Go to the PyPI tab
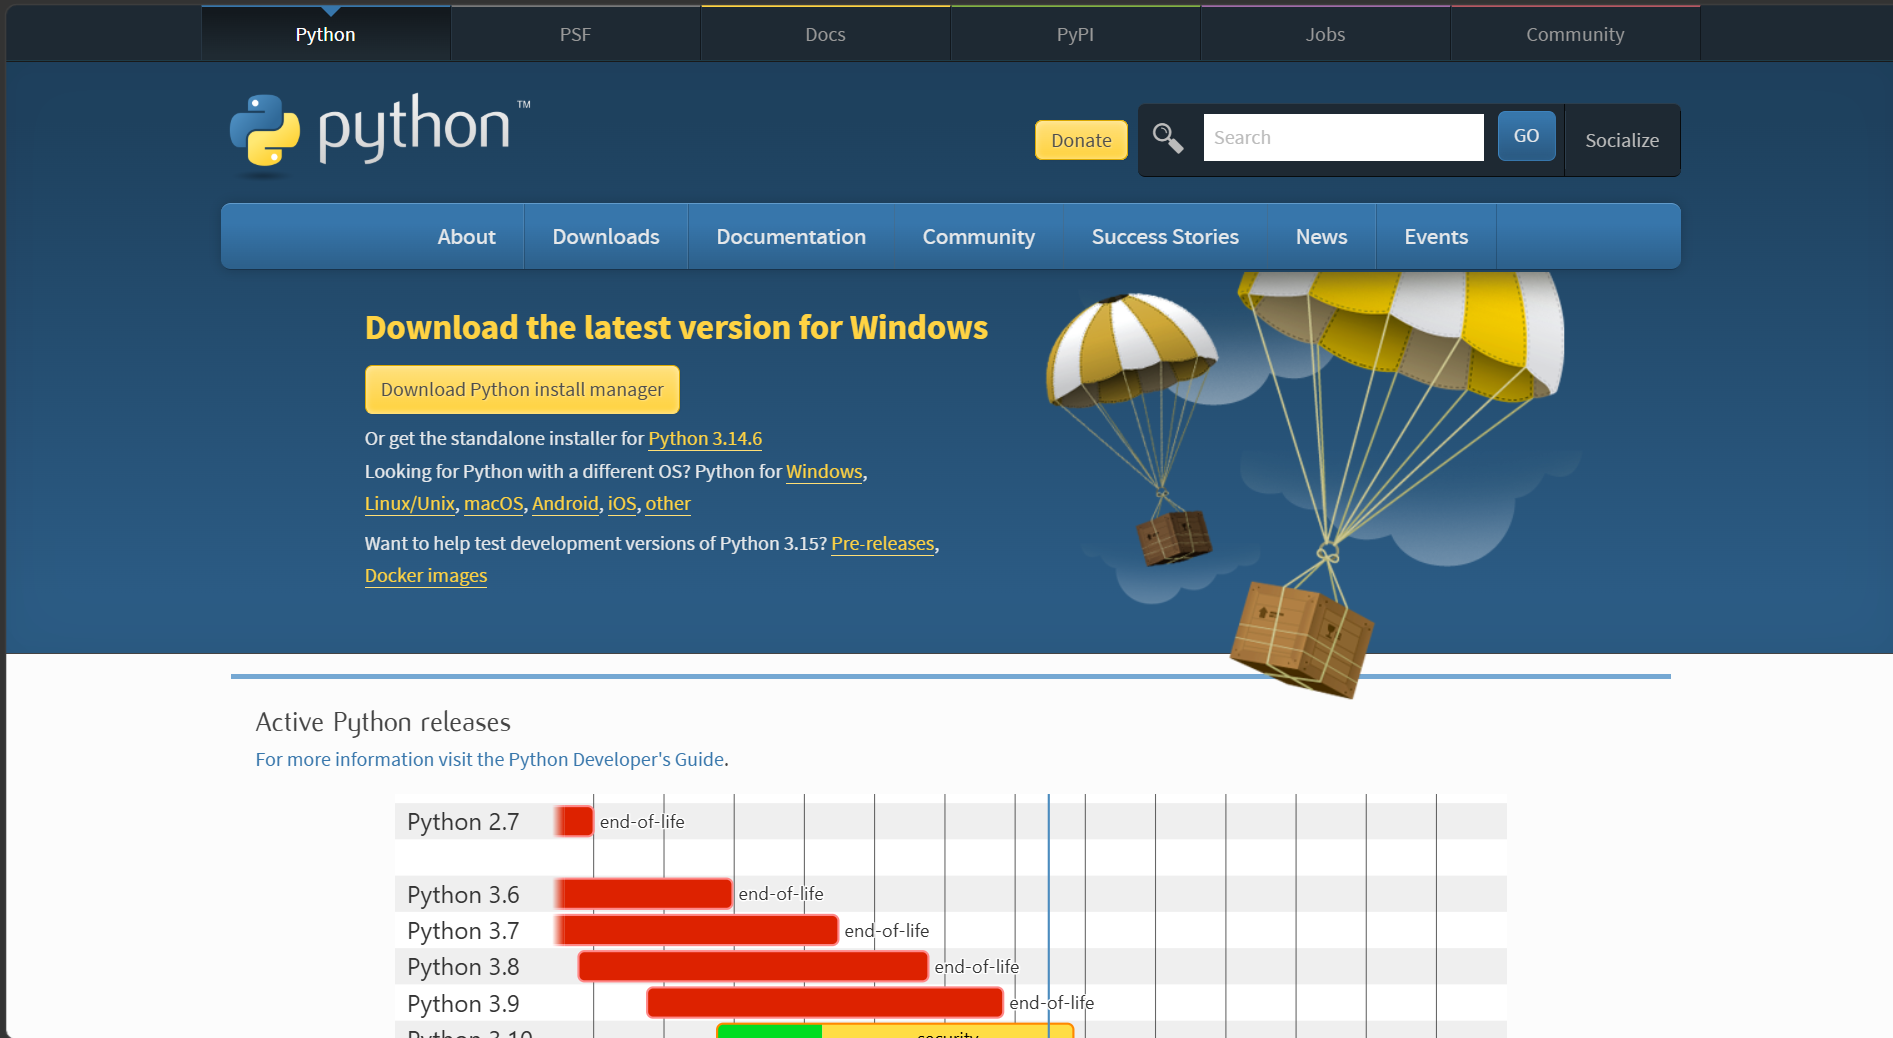Viewport: 1893px width, 1038px height. point(1075,34)
